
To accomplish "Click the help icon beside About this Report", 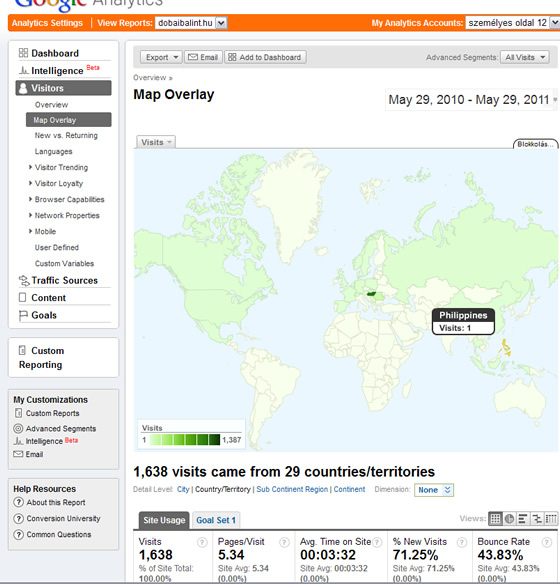I will tap(18, 502).
